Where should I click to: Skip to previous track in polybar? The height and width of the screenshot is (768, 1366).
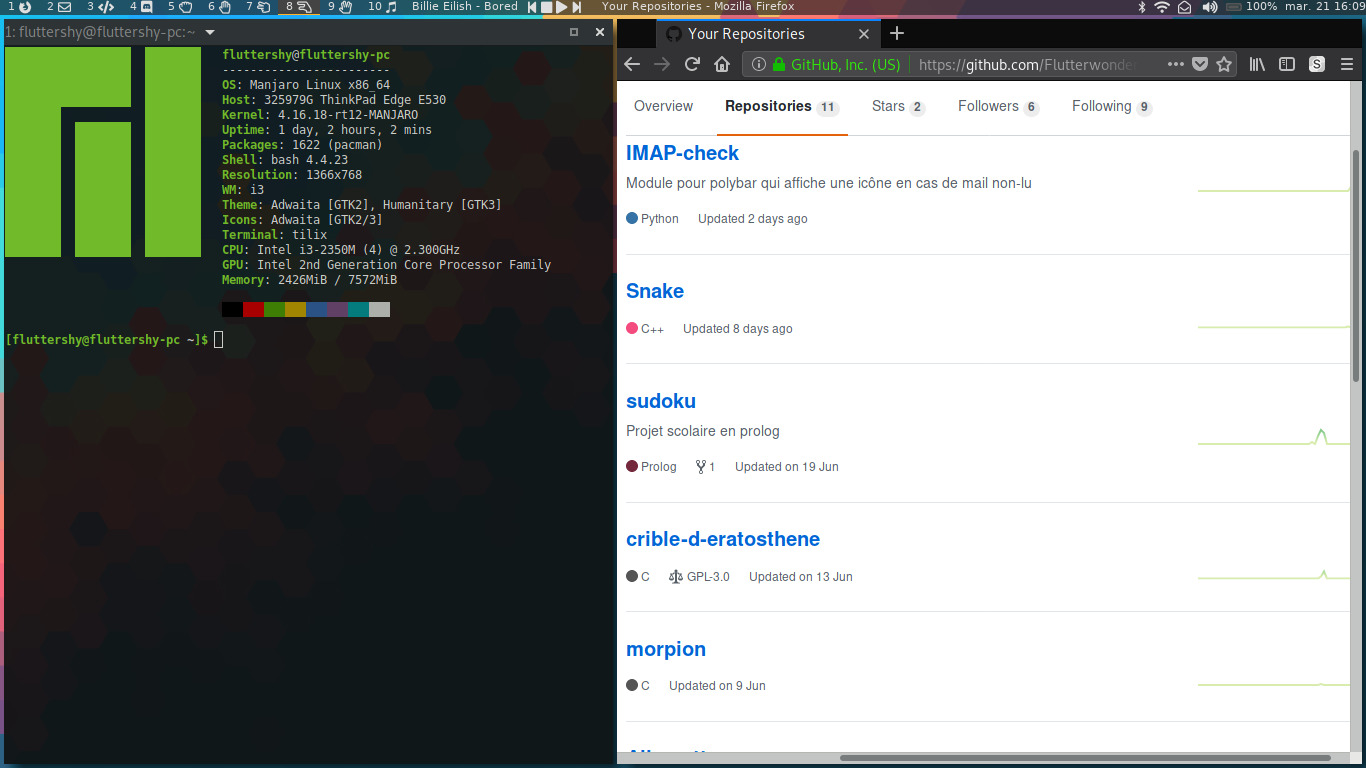[533, 7]
